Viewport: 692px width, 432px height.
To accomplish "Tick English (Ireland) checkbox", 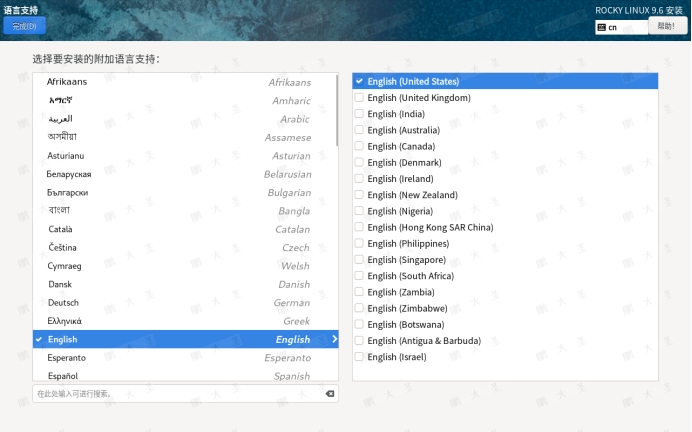I will [x=359, y=179].
